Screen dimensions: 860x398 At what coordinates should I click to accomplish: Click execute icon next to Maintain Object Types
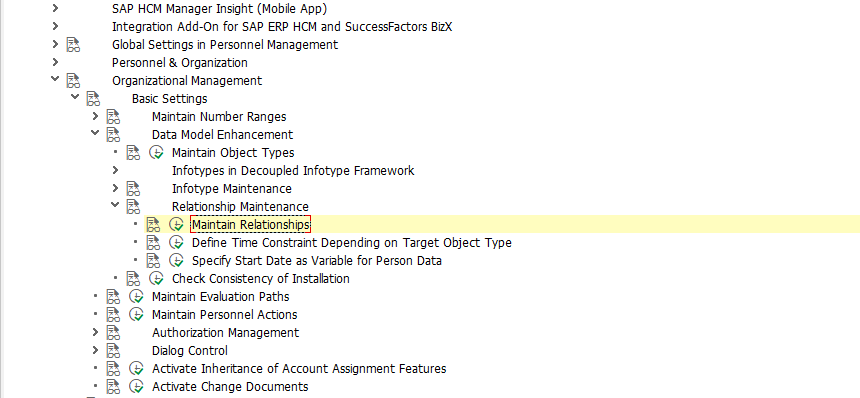(x=156, y=153)
